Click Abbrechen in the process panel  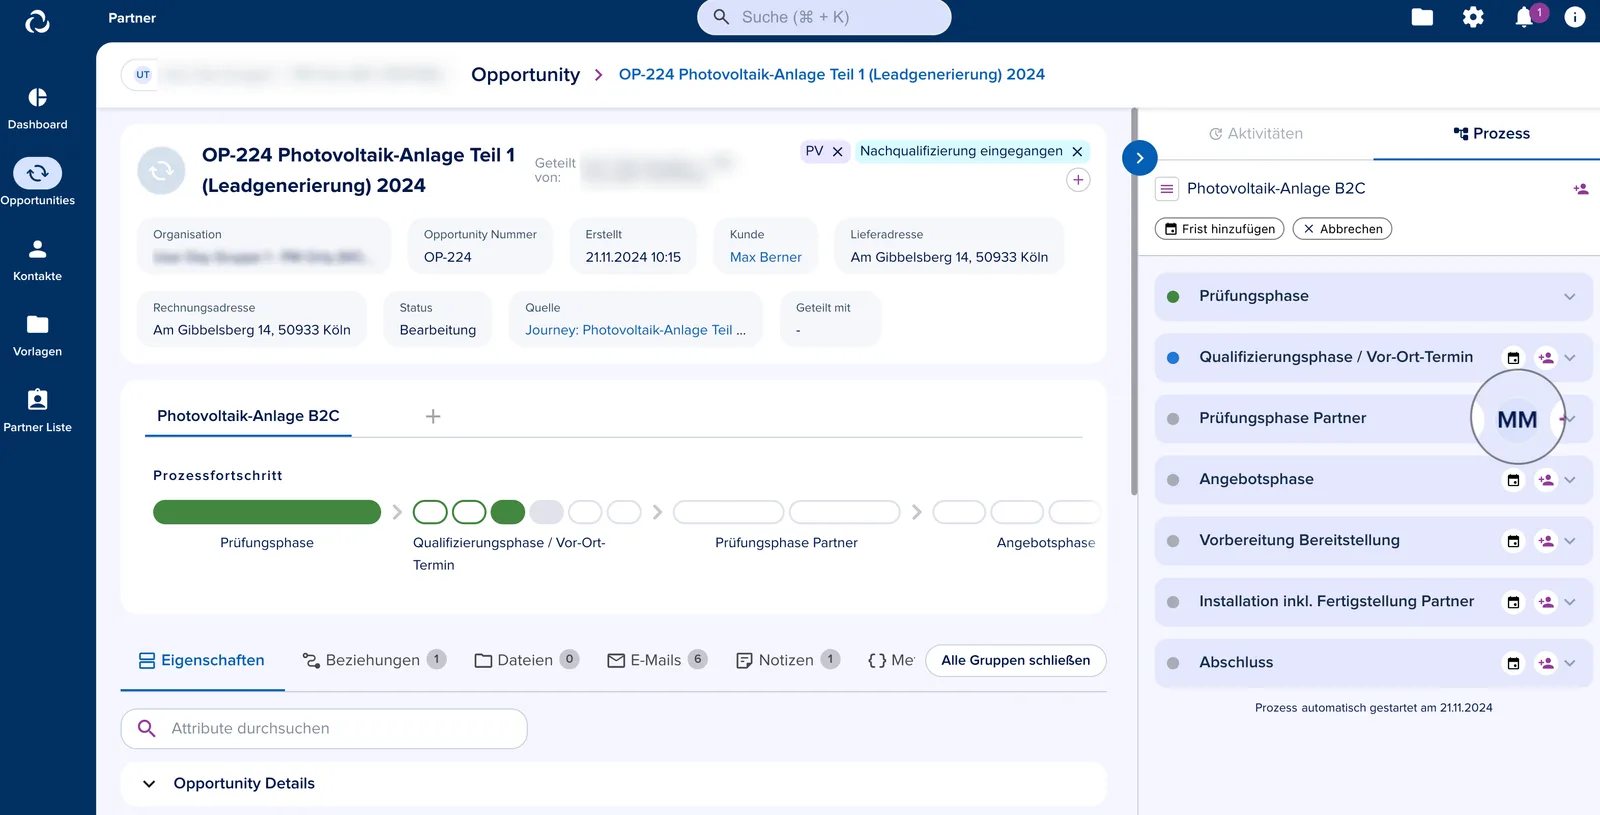[x=1342, y=229]
